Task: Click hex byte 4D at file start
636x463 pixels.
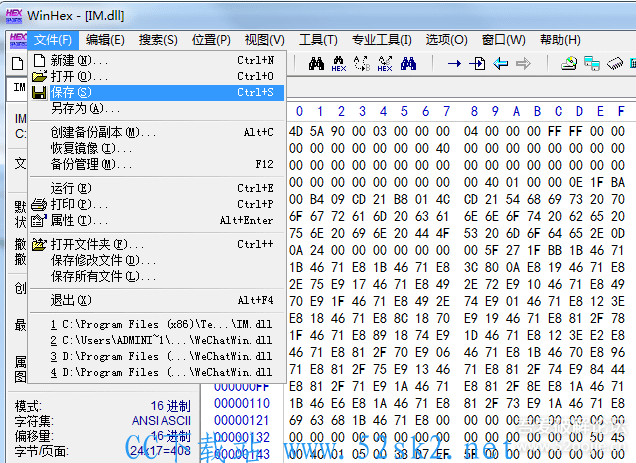Action: click(296, 131)
